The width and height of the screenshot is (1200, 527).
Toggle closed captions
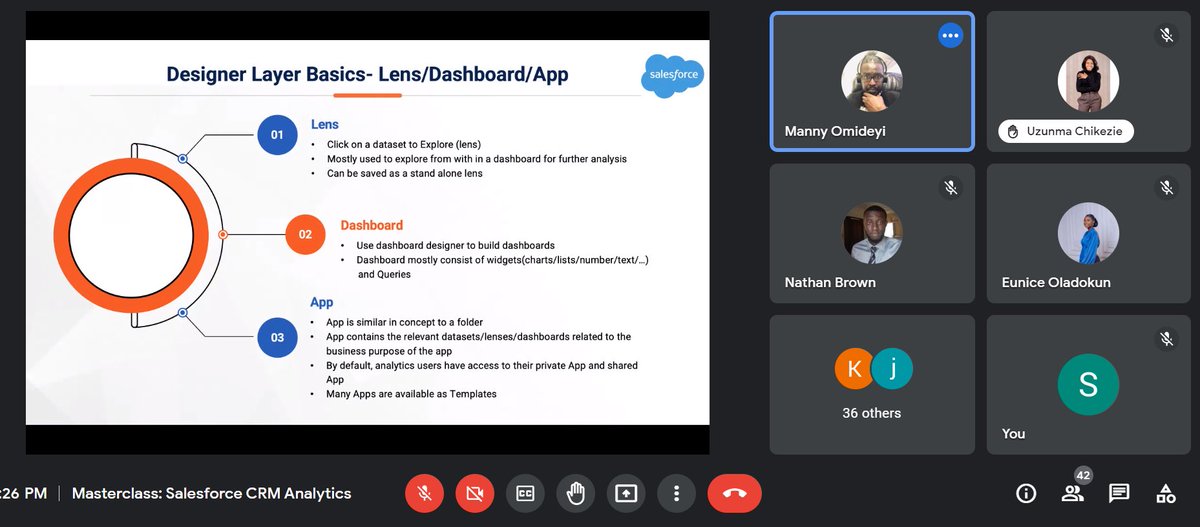click(525, 493)
